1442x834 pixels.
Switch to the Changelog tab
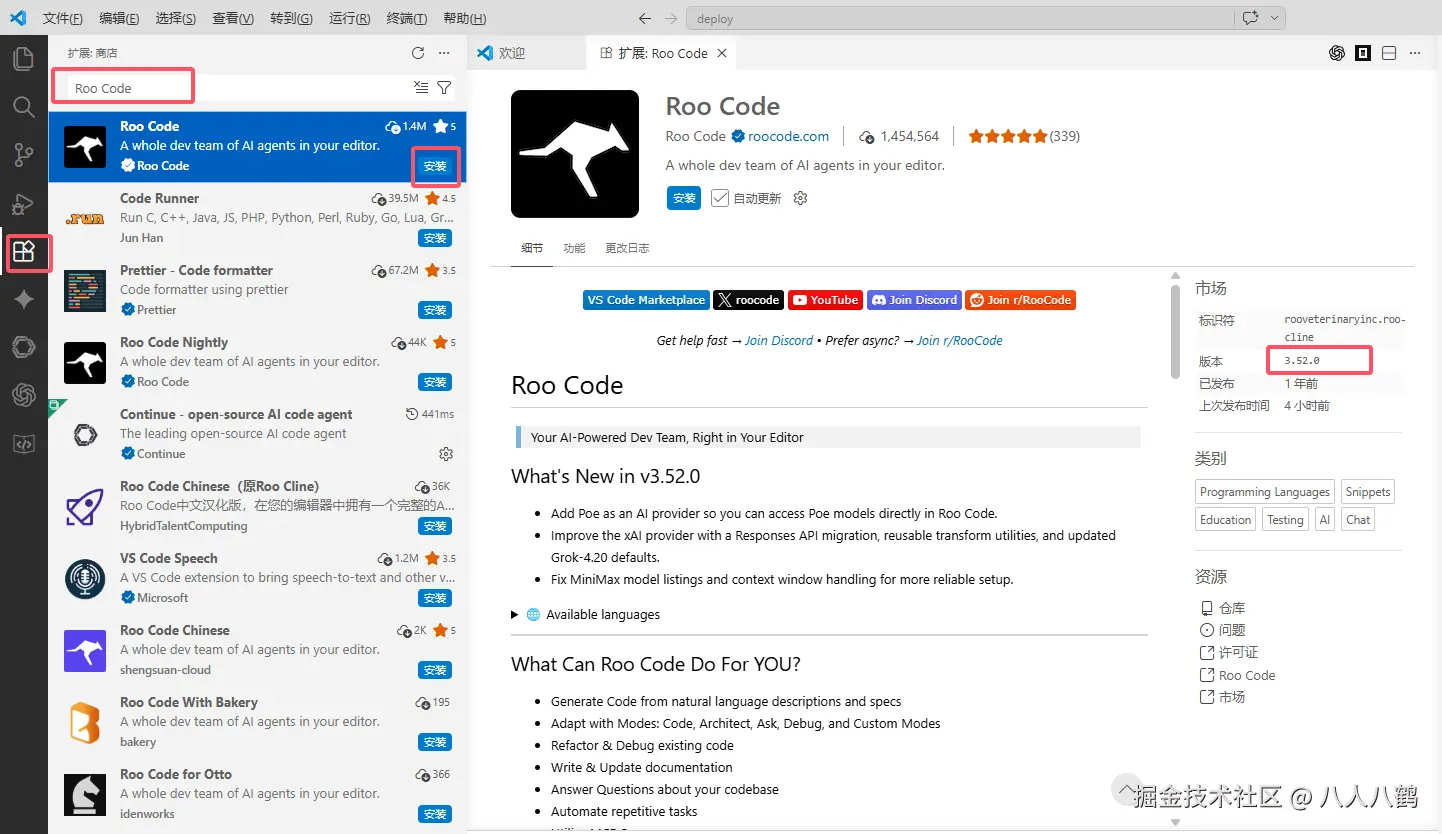pos(627,248)
